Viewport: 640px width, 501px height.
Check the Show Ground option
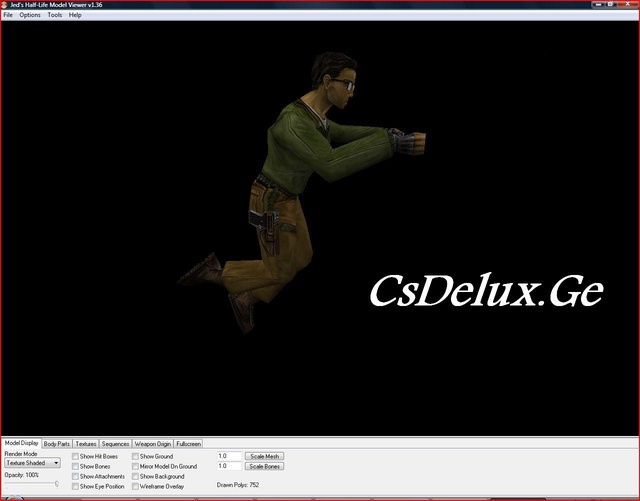click(x=135, y=456)
